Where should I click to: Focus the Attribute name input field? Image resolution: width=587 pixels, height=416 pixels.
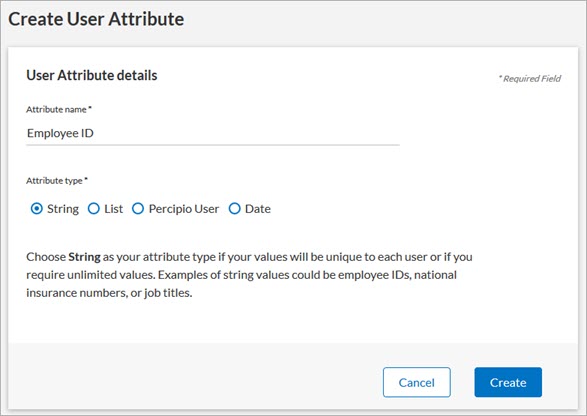pyautogui.click(x=213, y=134)
